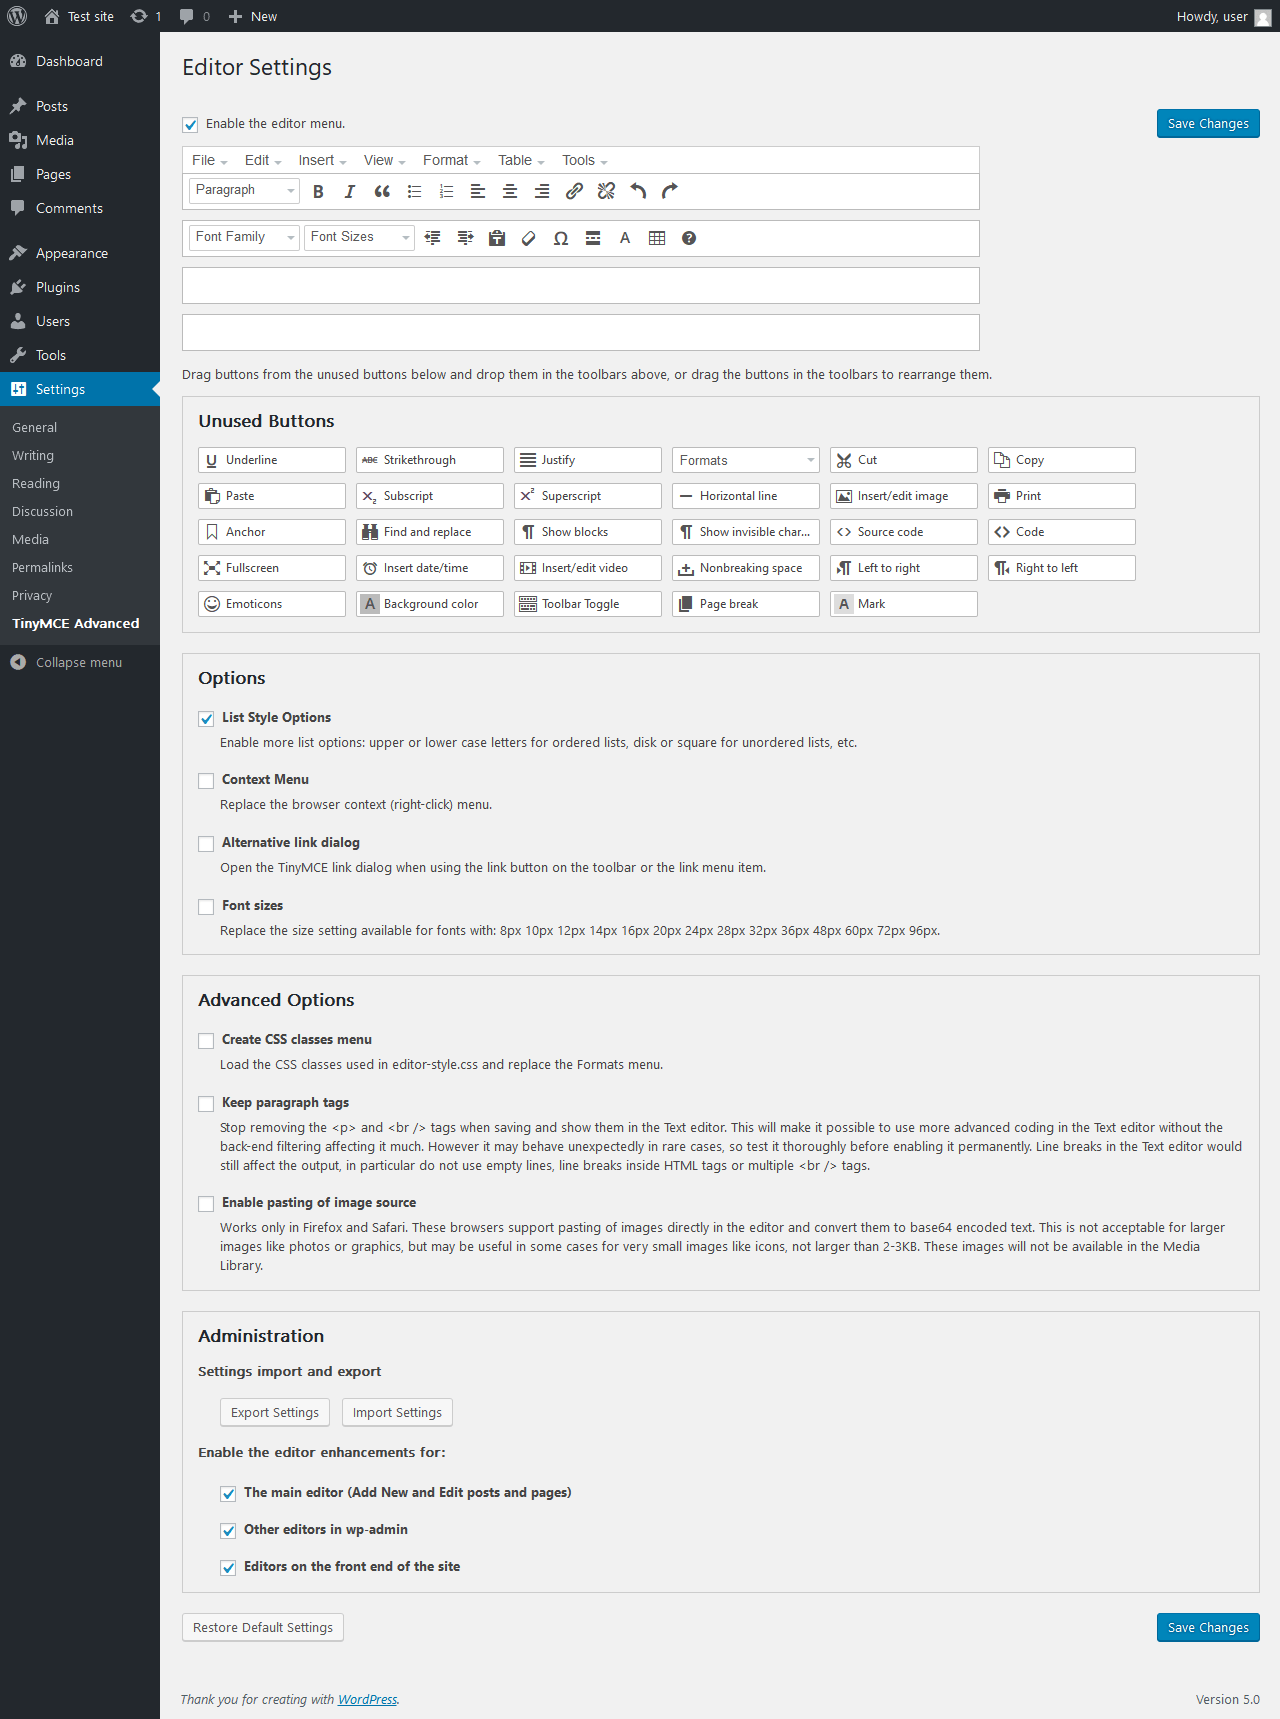Enable Create CSS classes menu checkbox

[x=206, y=1041]
